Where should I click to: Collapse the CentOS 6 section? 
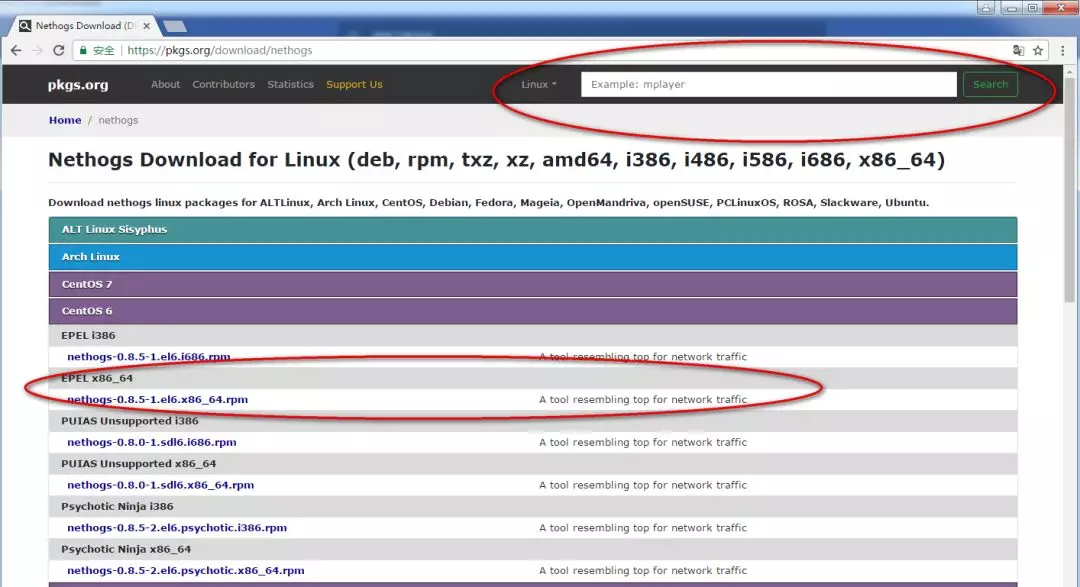pyautogui.click(x=532, y=311)
